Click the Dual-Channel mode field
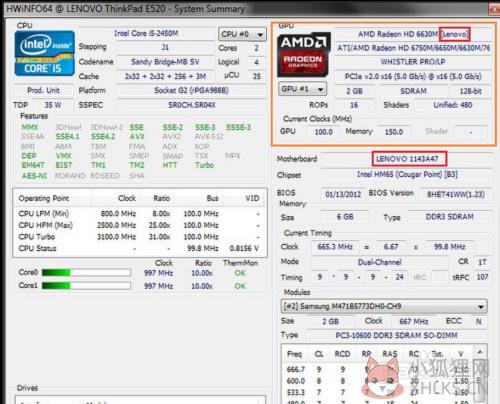Screen dimensions: 500x404 (380, 262)
